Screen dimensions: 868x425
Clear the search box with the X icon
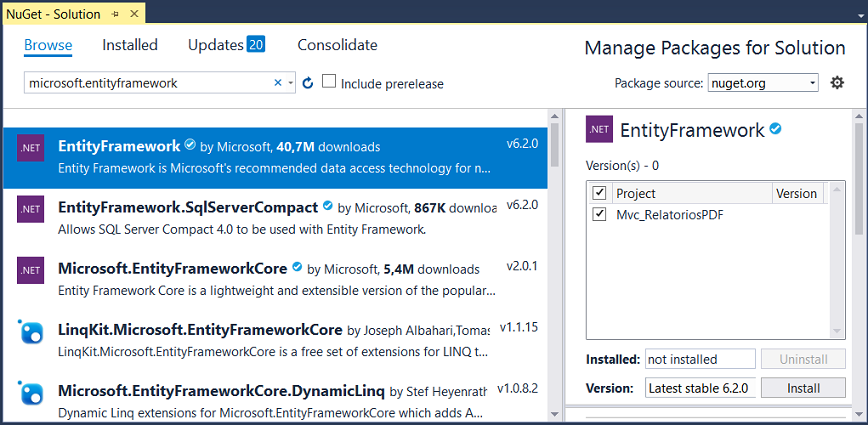click(x=278, y=83)
